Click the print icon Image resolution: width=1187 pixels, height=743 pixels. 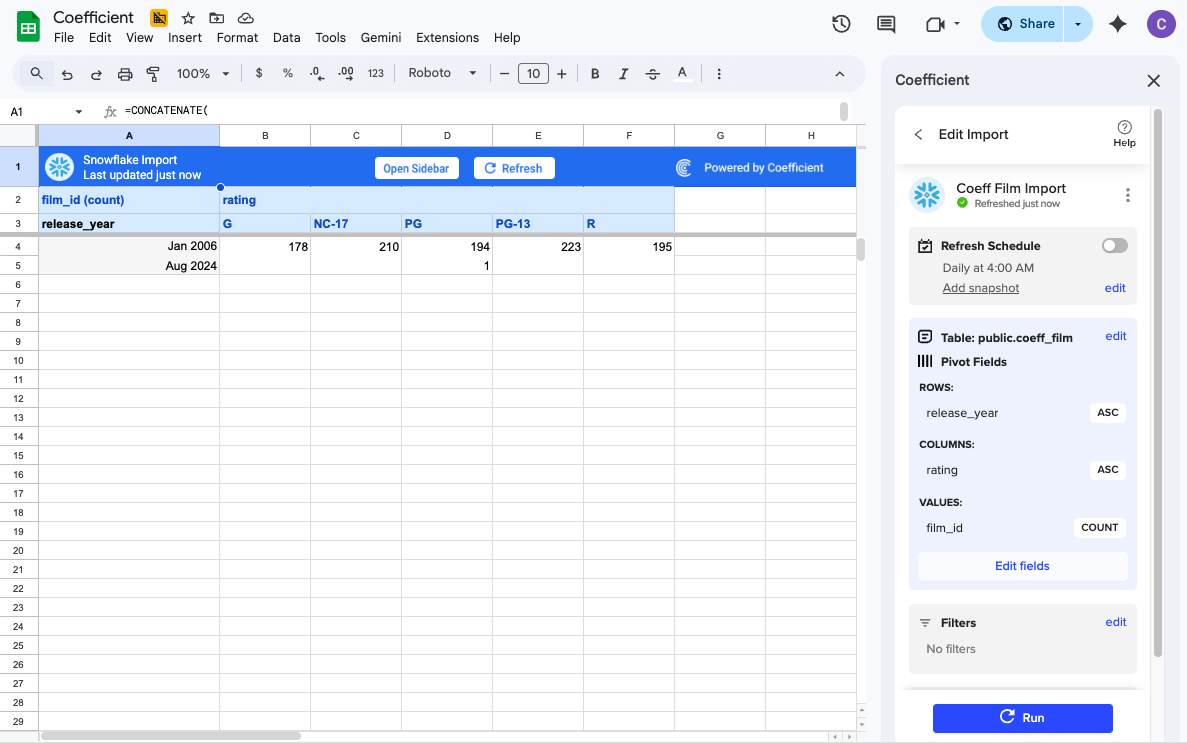point(125,74)
